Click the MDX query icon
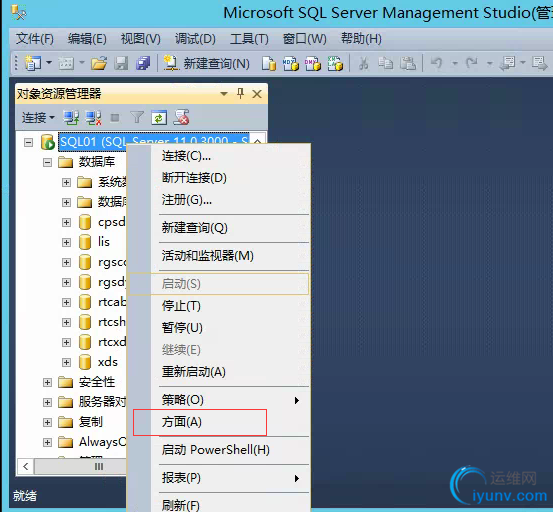This screenshot has width=553, height=512. (291, 64)
